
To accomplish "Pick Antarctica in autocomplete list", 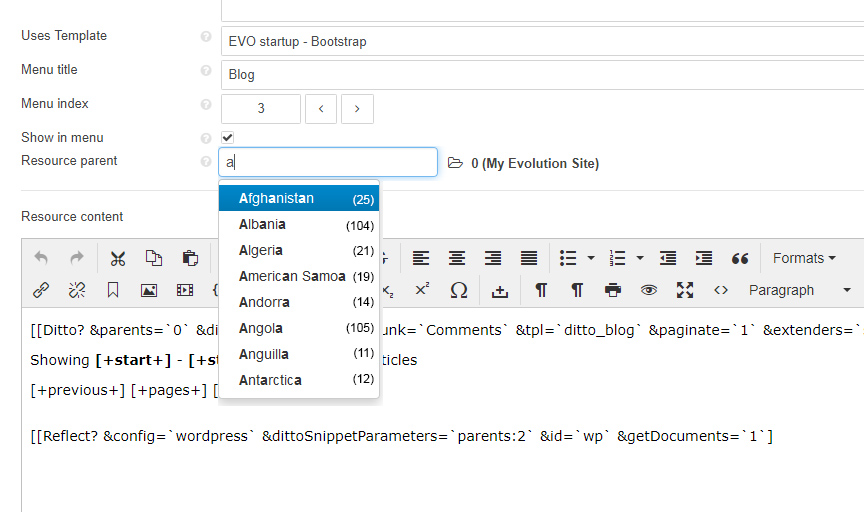I will point(299,380).
